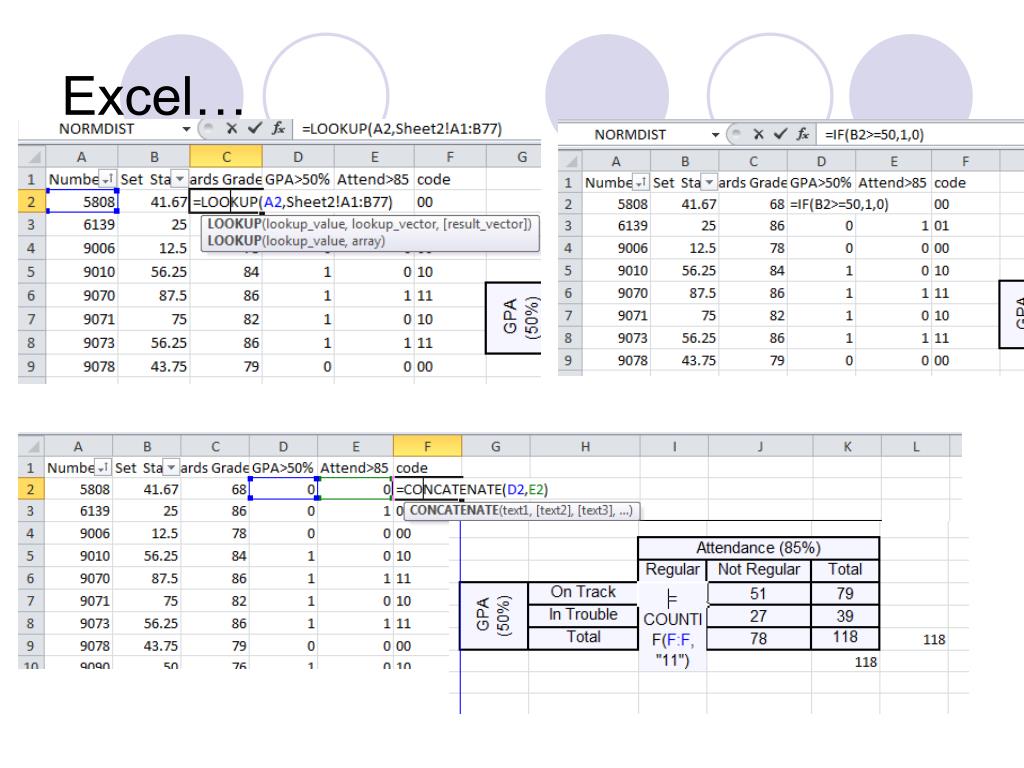1024x768 pixels.
Task: Click the 'In Trouble' row label
Action: 583,615
